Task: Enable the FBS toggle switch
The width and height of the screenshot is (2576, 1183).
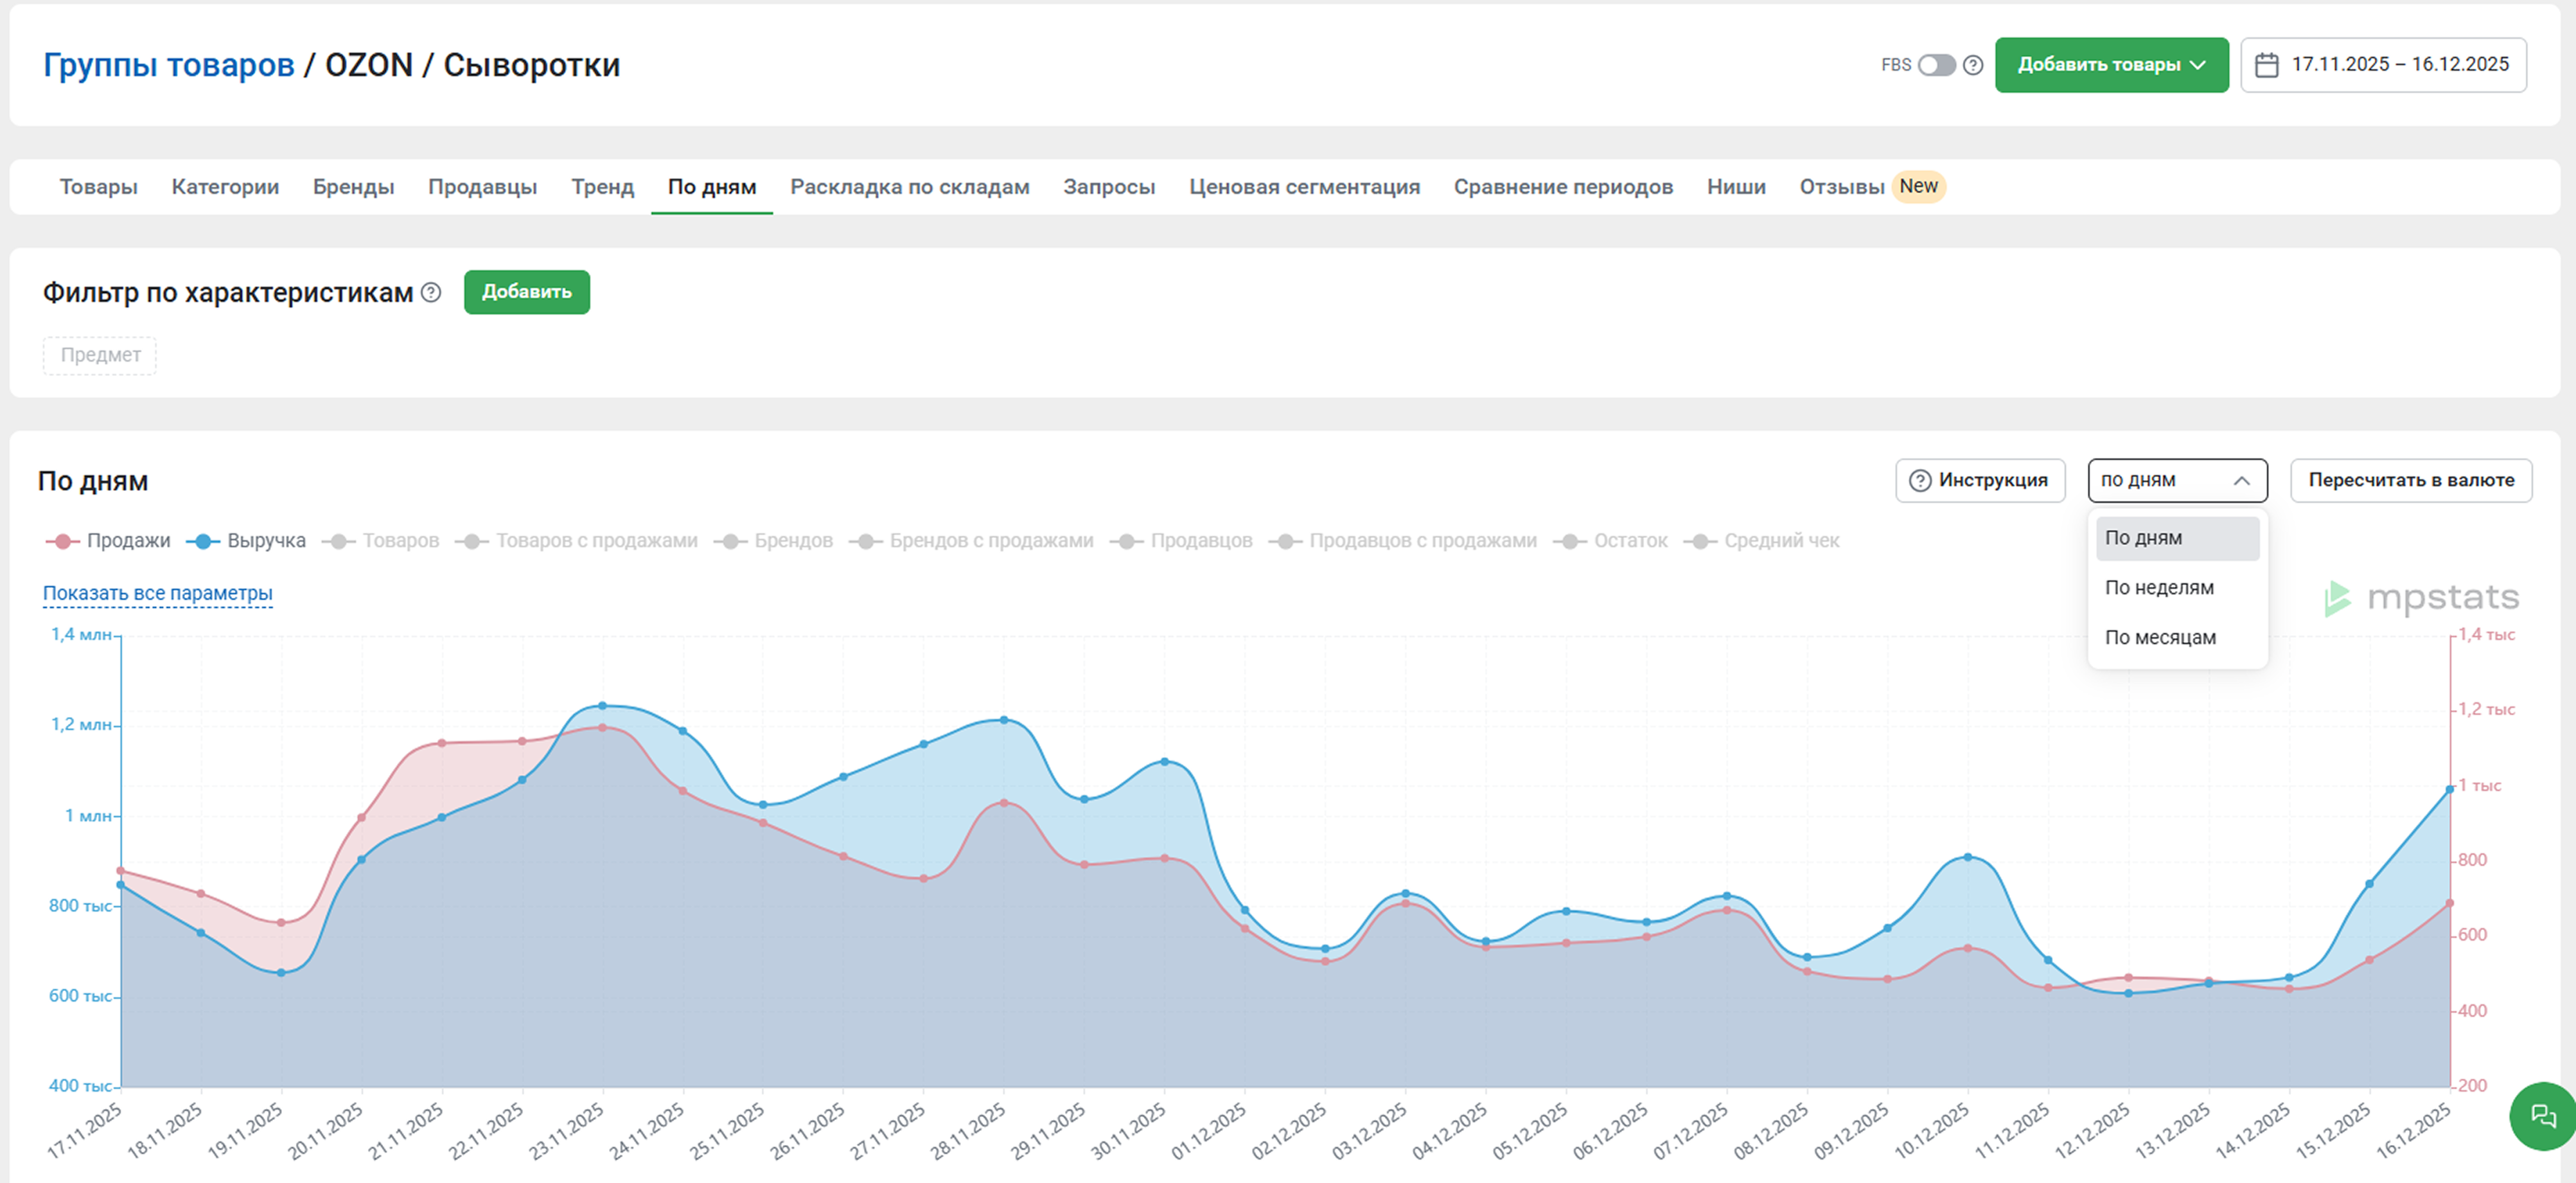Action: (1936, 65)
